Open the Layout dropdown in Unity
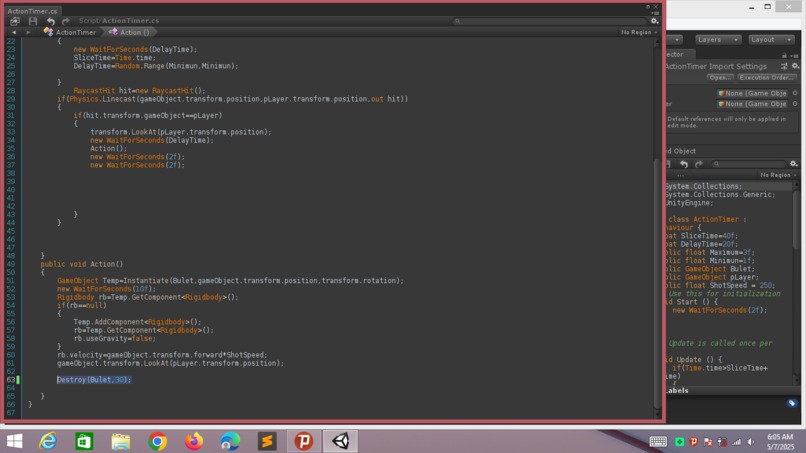The height and width of the screenshot is (453, 806). pos(771,40)
